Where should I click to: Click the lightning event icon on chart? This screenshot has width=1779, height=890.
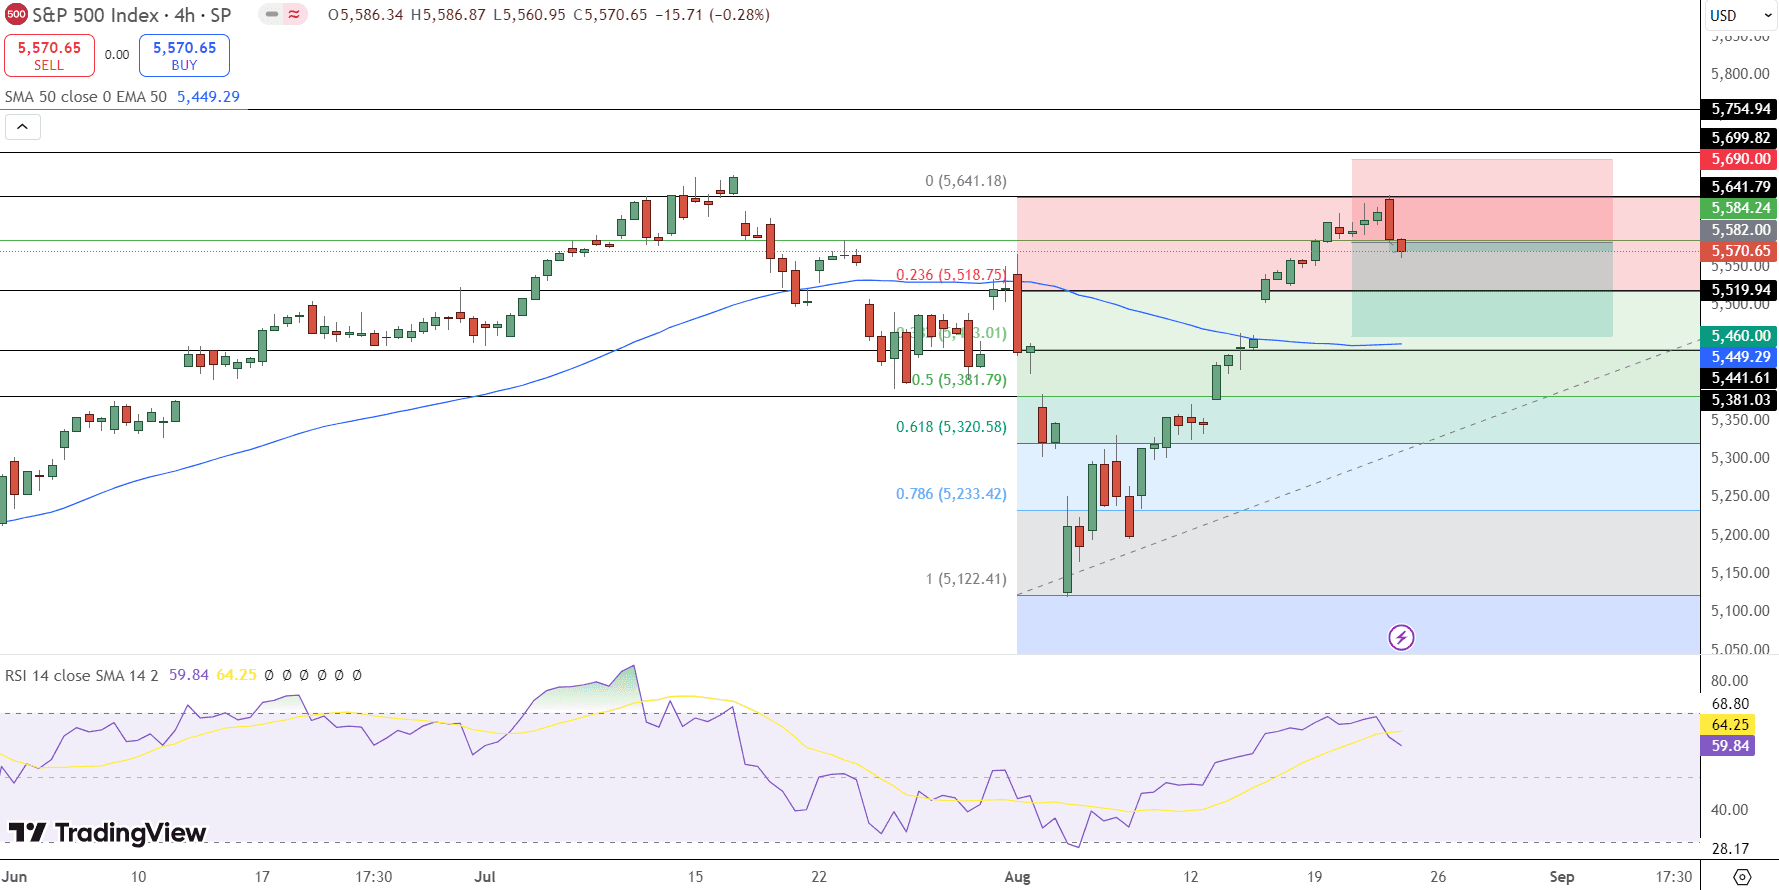[x=1401, y=637]
